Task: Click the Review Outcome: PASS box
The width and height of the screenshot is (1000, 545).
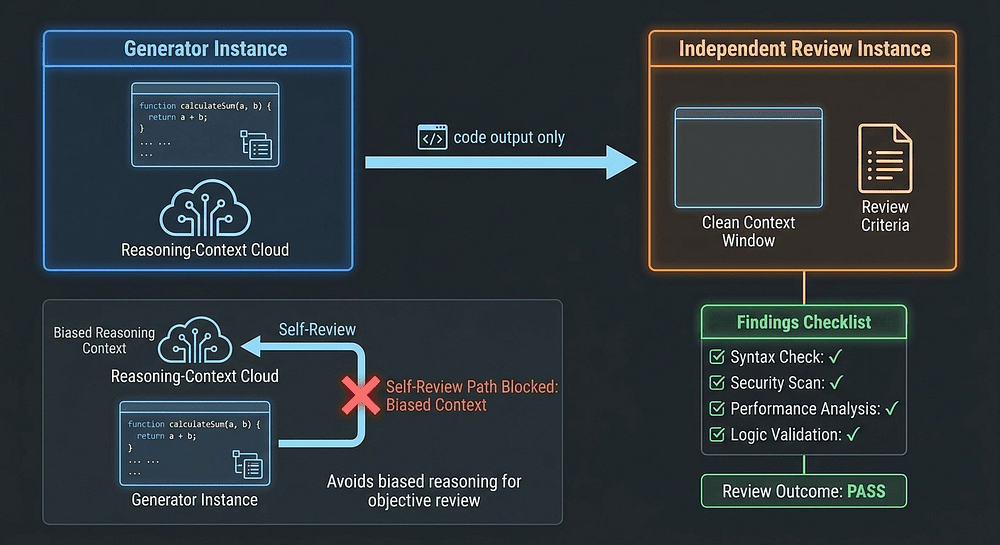Action: [x=804, y=491]
